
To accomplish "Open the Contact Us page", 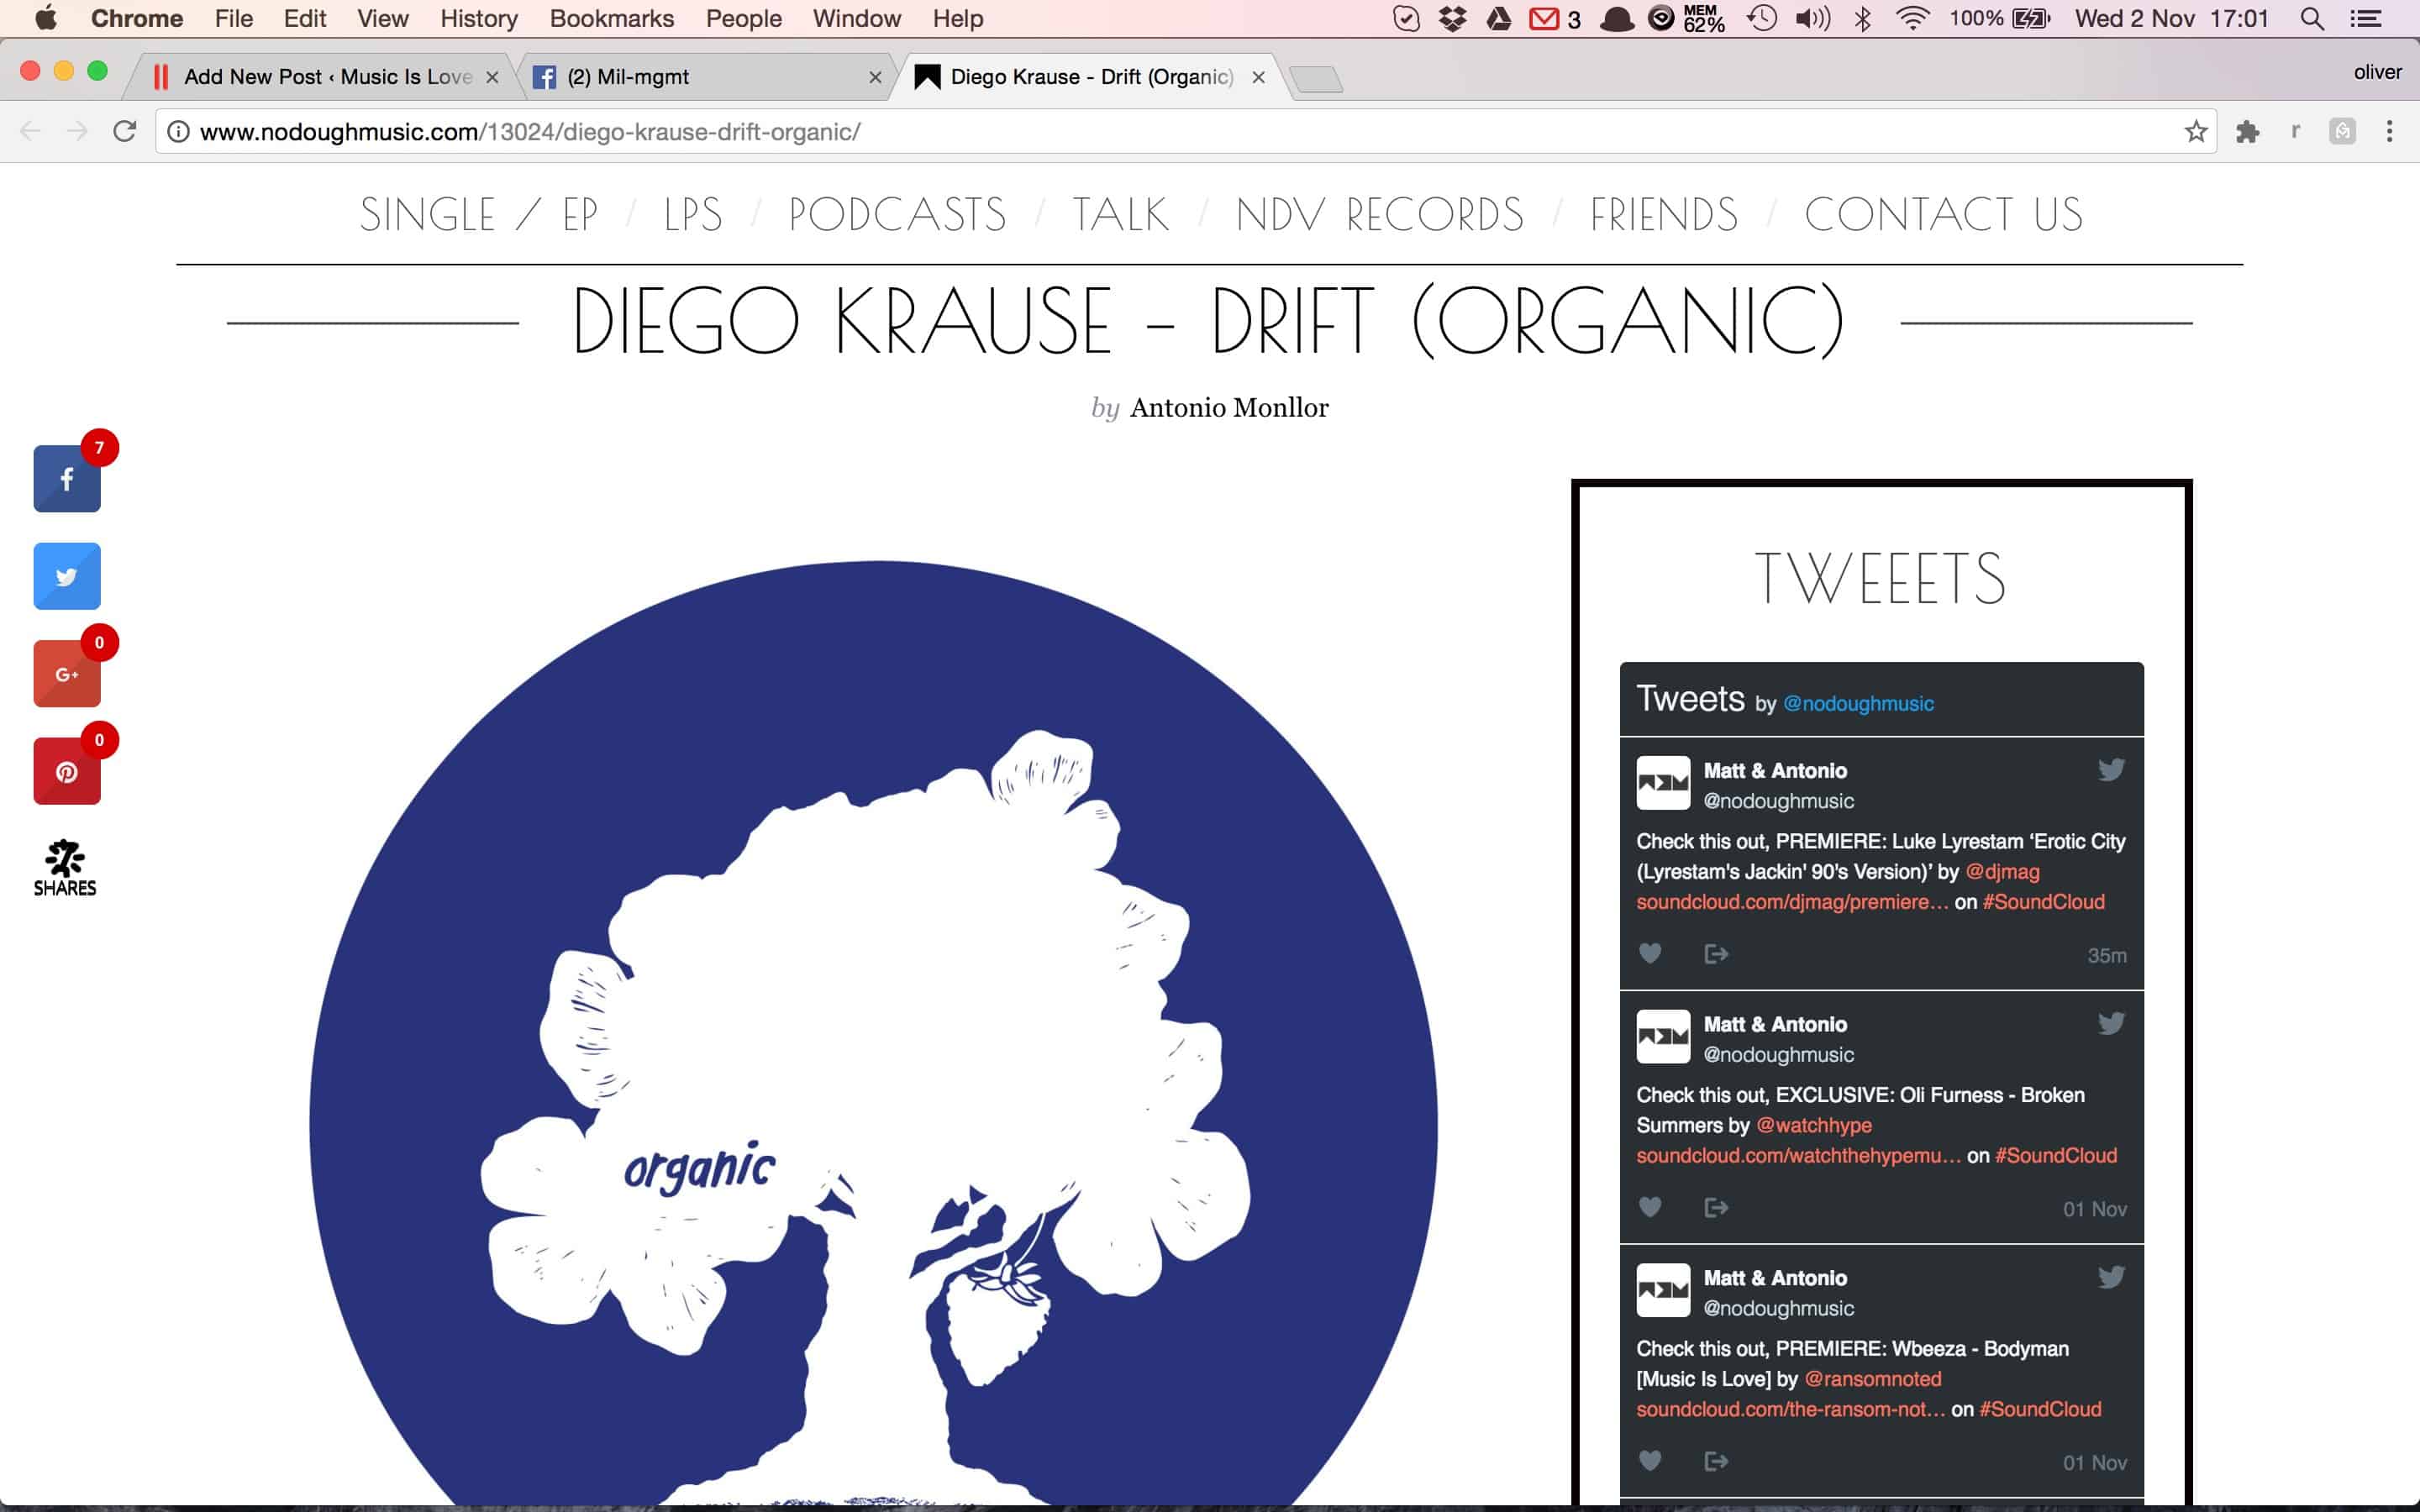I will (1943, 214).
